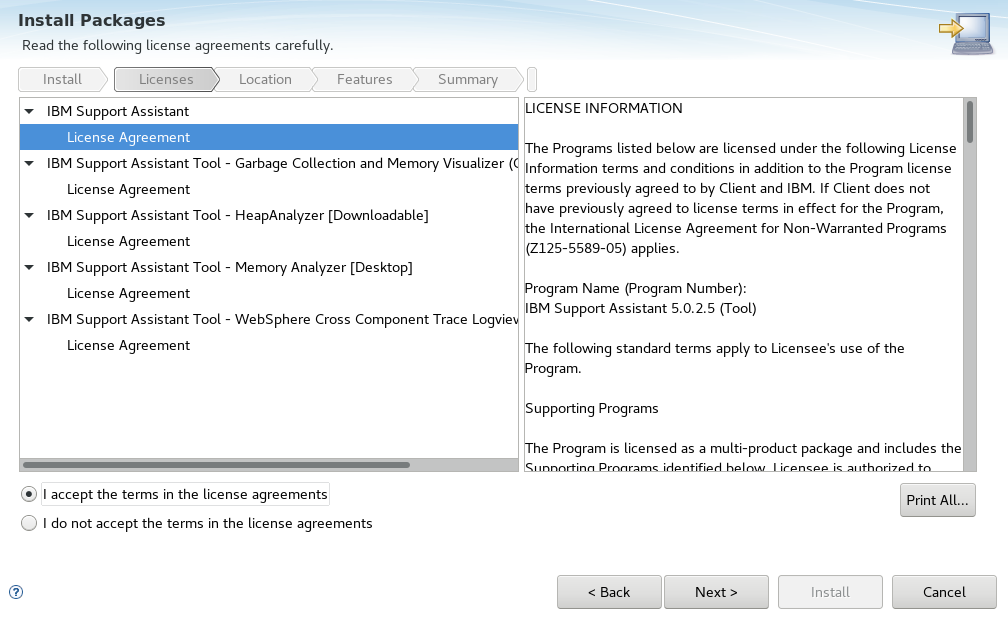The height and width of the screenshot is (620, 1008).
Task: Click the help question mark icon
Action: [x=16, y=592]
